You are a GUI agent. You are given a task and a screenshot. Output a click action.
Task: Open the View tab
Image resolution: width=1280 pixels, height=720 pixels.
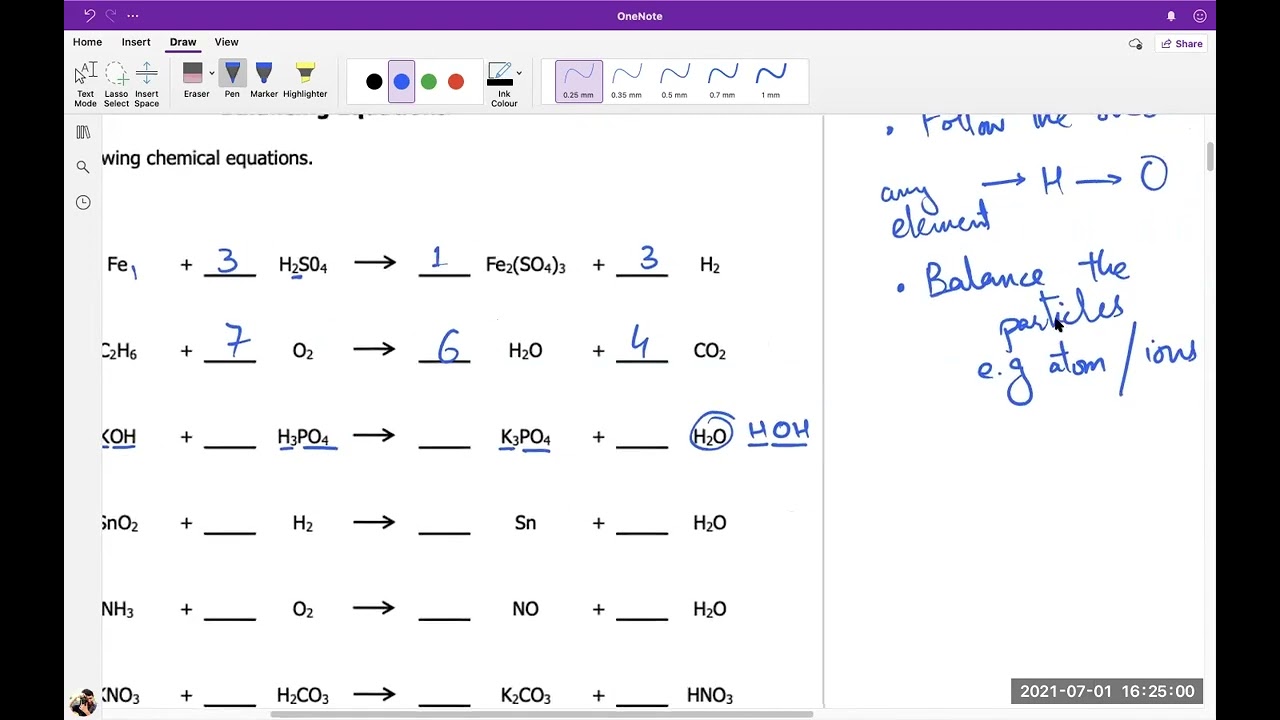226,42
